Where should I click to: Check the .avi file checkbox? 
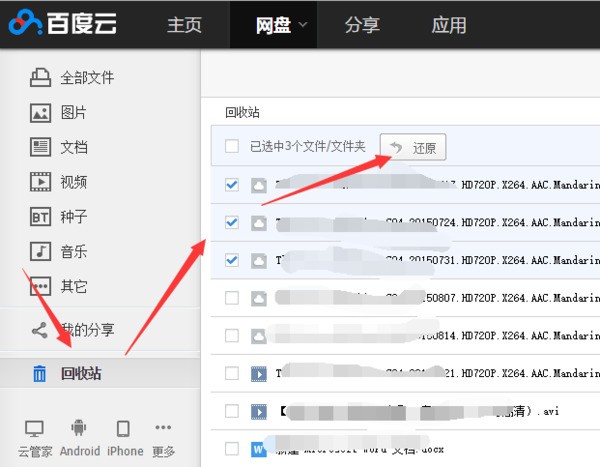click(x=232, y=411)
